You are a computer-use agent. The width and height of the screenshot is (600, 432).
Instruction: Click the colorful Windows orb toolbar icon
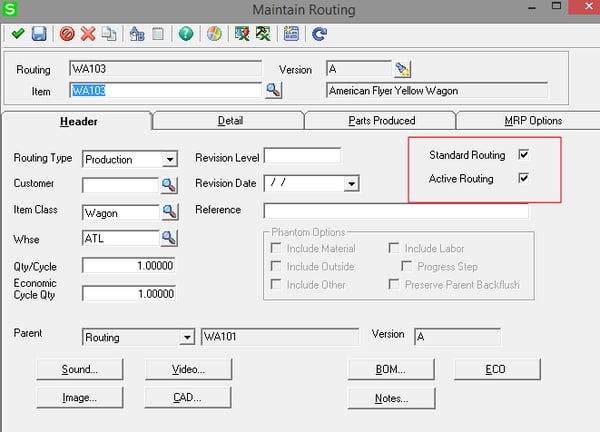pos(214,34)
